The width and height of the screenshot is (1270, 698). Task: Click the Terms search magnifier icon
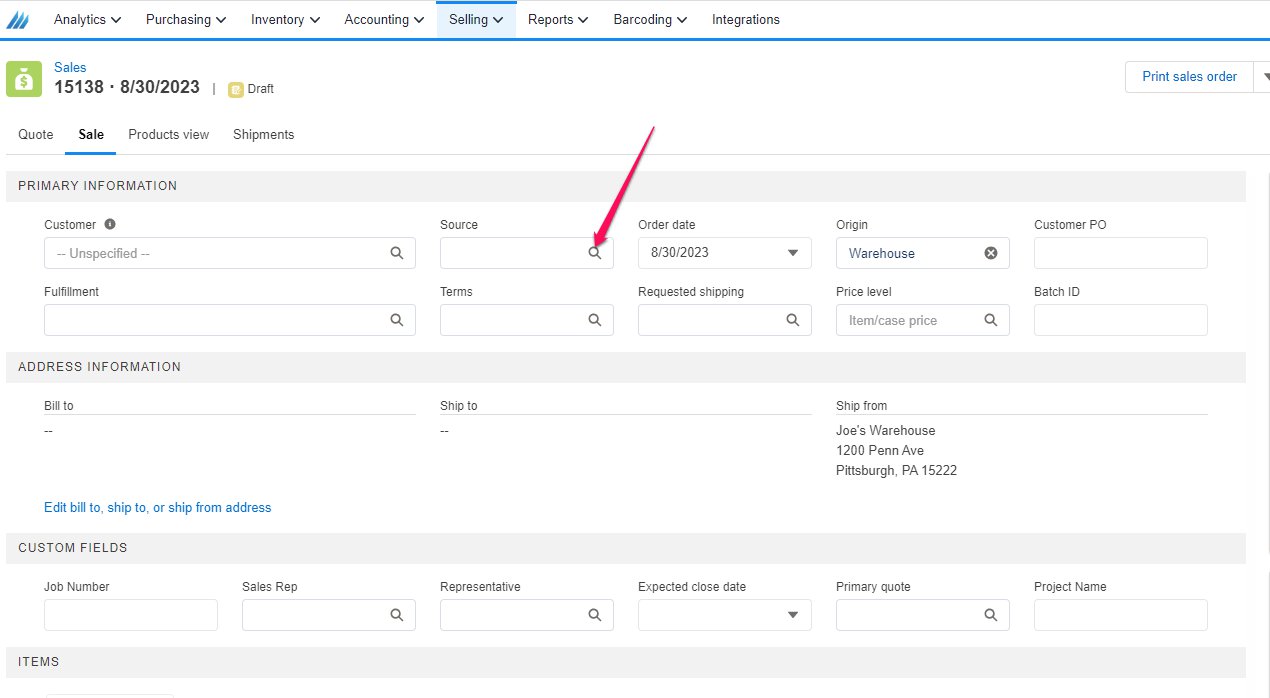pyautogui.click(x=595, y=320)
